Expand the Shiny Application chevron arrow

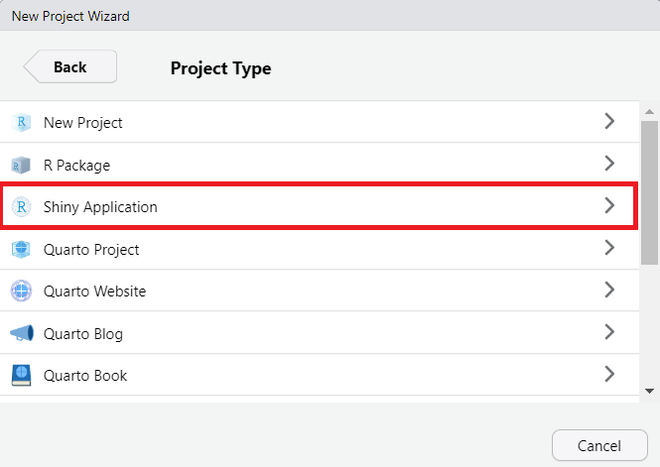tap(610, 206)
